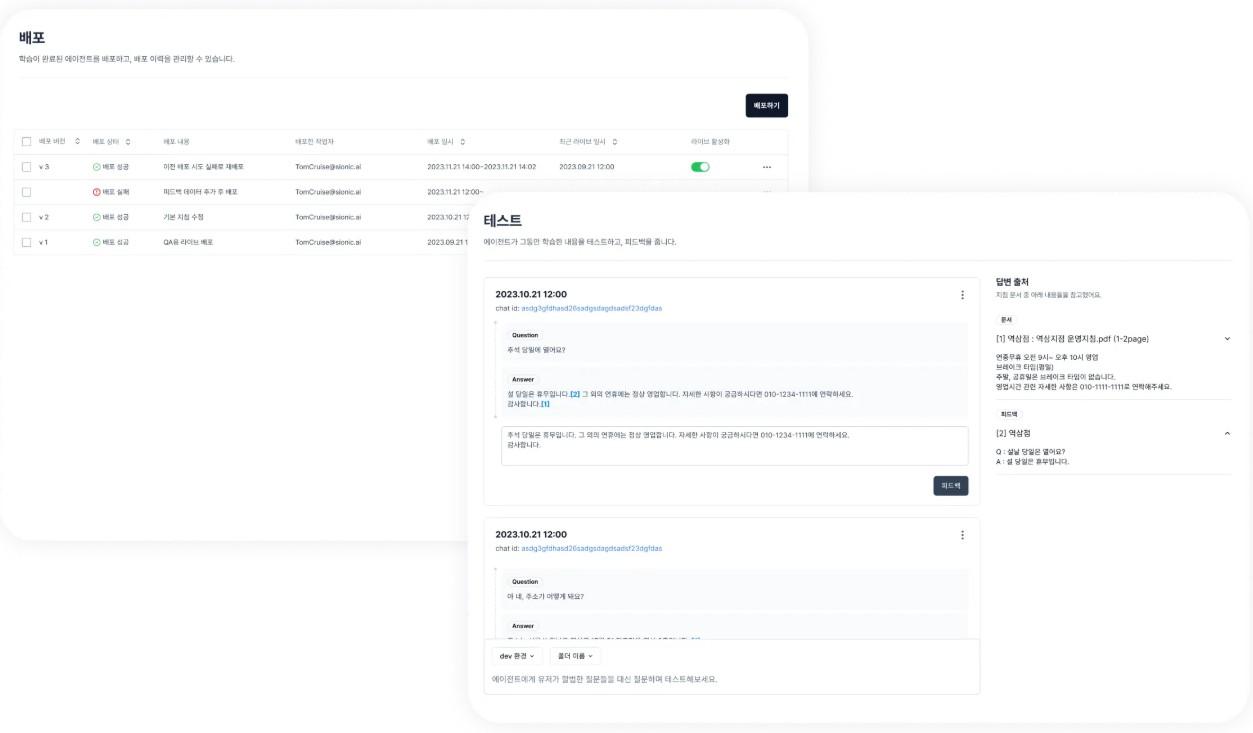The width and height of the screenshot is (1253, 733).
Task: Click the failed-deployment red status icon
Action: click(x=97, y=192)
